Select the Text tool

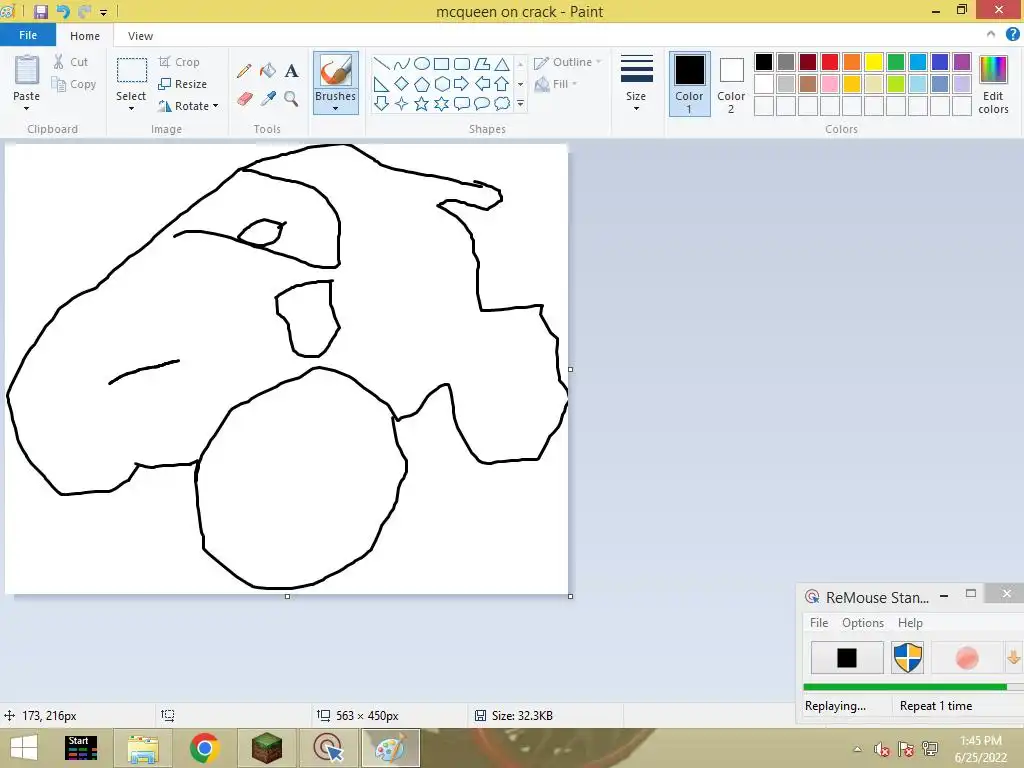pyautogui.click(x=291, y=71)
